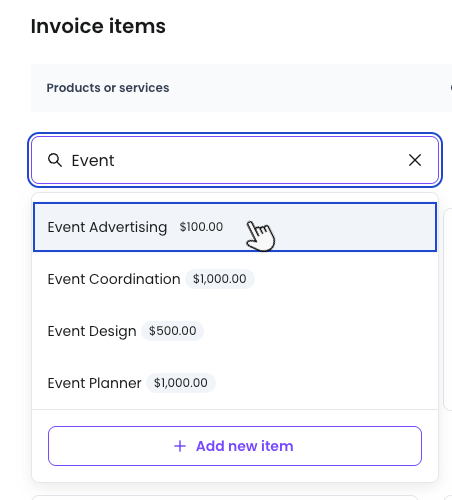The width and height of the screenshot is (452, 500).
Task: Focus the search box containing Event
Action: click(235, 160)
